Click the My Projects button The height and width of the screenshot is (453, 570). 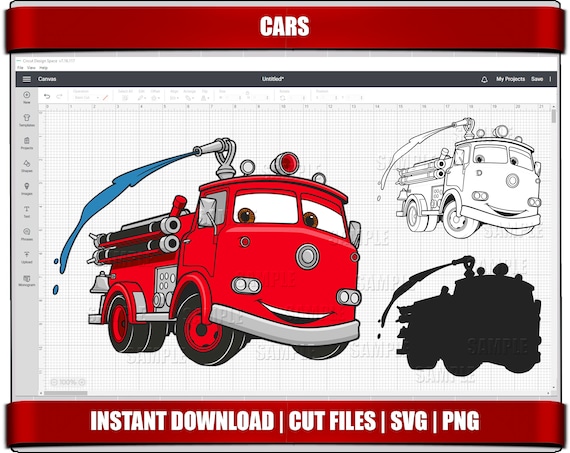coord(510,79)
